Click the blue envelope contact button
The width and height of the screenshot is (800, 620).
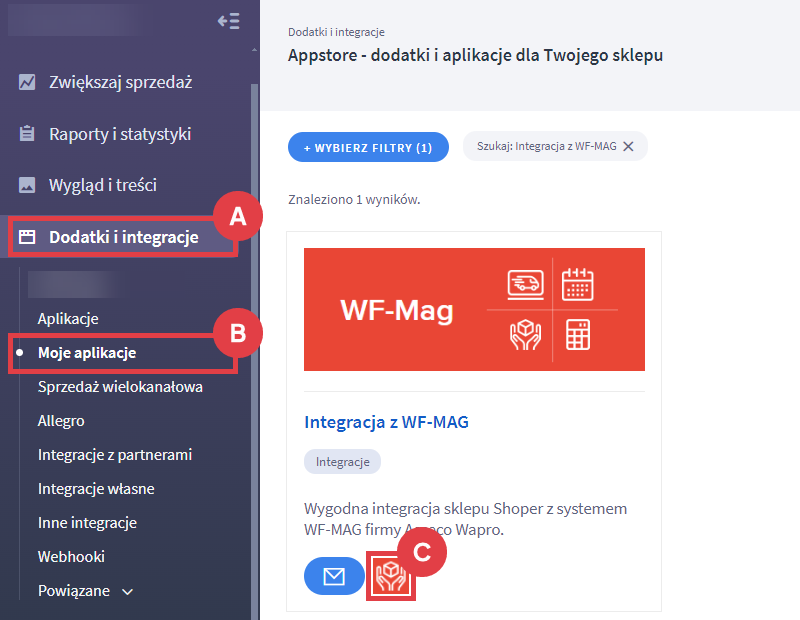coord(334,577)
